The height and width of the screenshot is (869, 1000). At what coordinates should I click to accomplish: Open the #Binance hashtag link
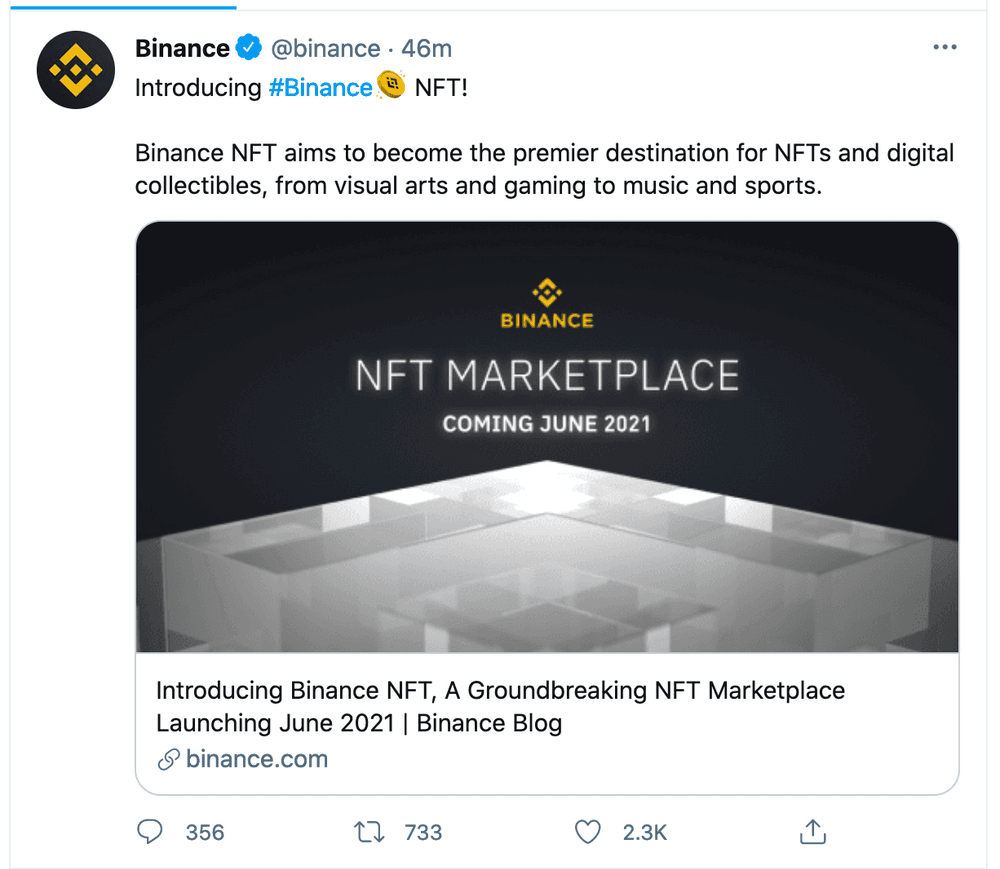click(320, 88)
